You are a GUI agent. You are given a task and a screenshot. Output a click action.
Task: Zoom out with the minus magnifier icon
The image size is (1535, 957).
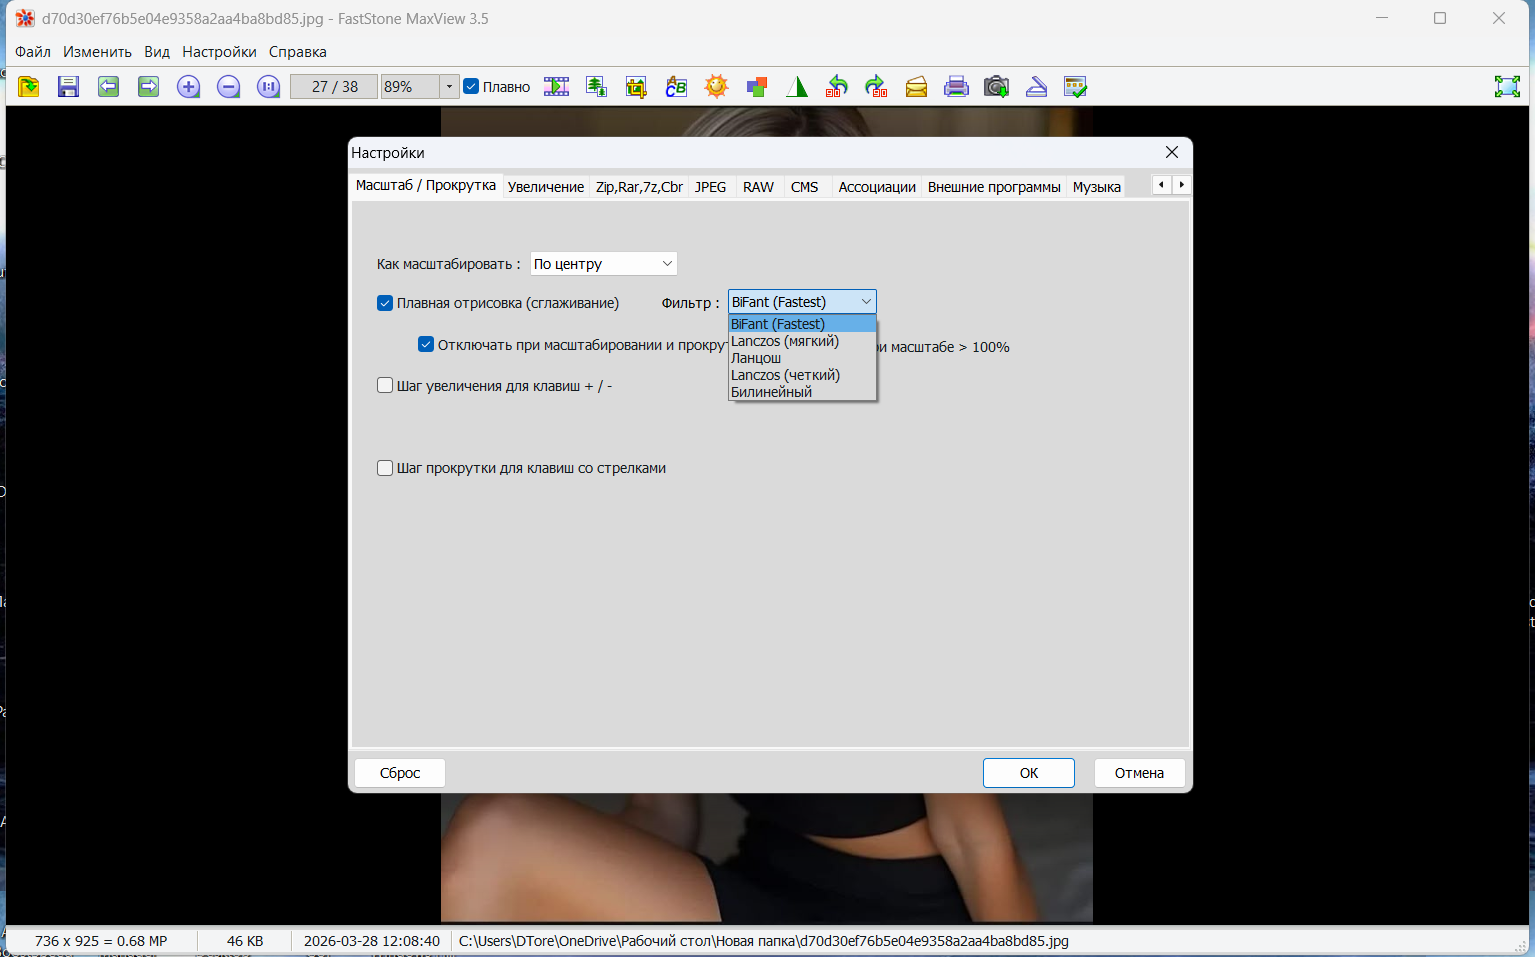tap(228, 87)
